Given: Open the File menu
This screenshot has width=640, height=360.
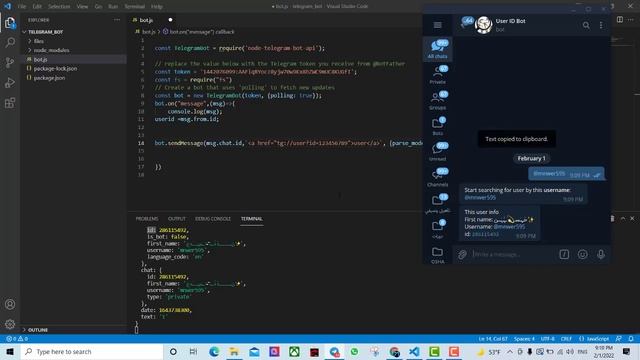Looking at the screenshot, I should pos(22,7).
